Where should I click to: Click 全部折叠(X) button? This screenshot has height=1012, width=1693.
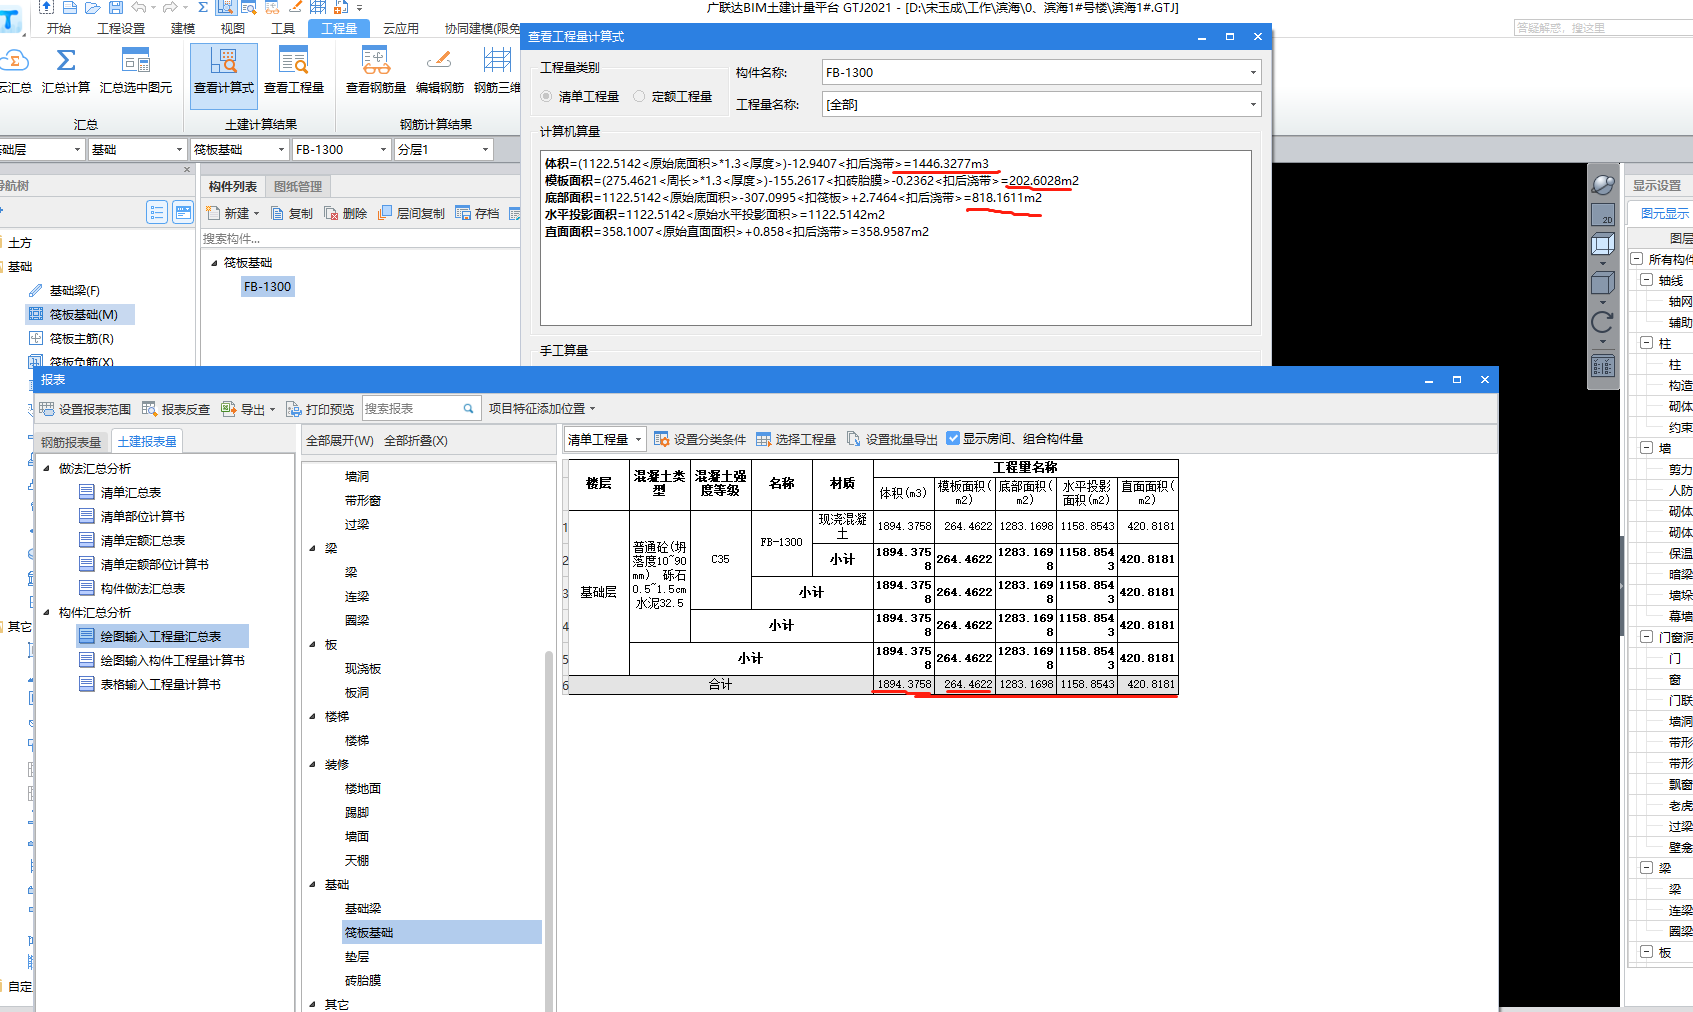coord(416,440)
